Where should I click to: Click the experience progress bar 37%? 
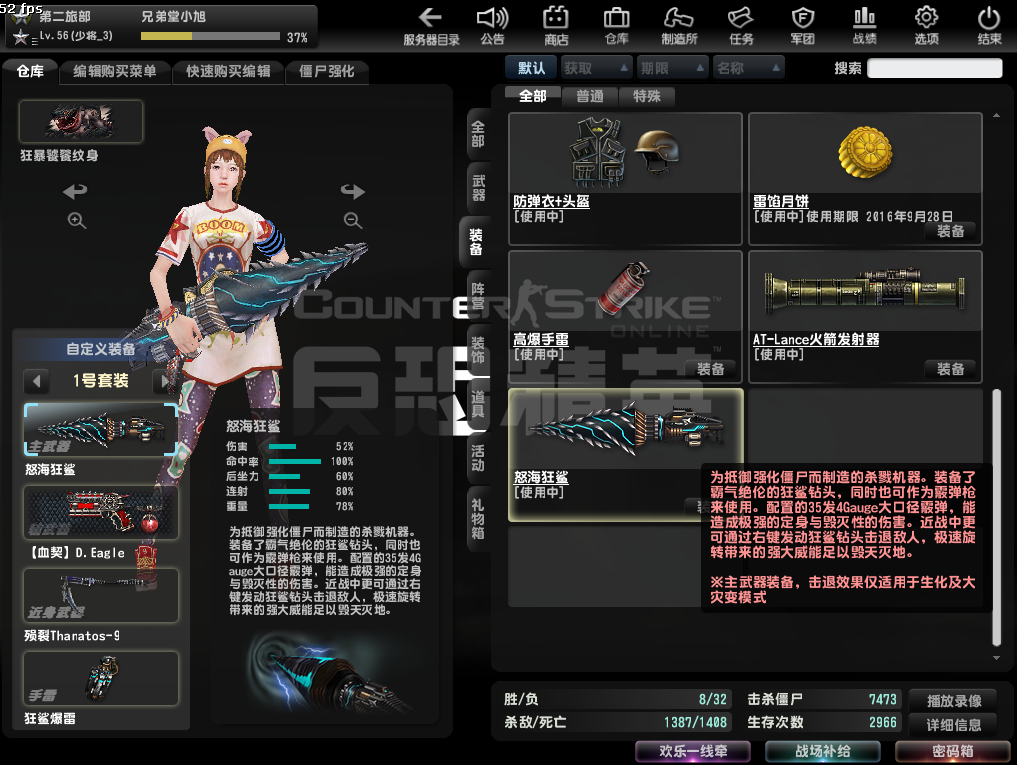(210, 36)
